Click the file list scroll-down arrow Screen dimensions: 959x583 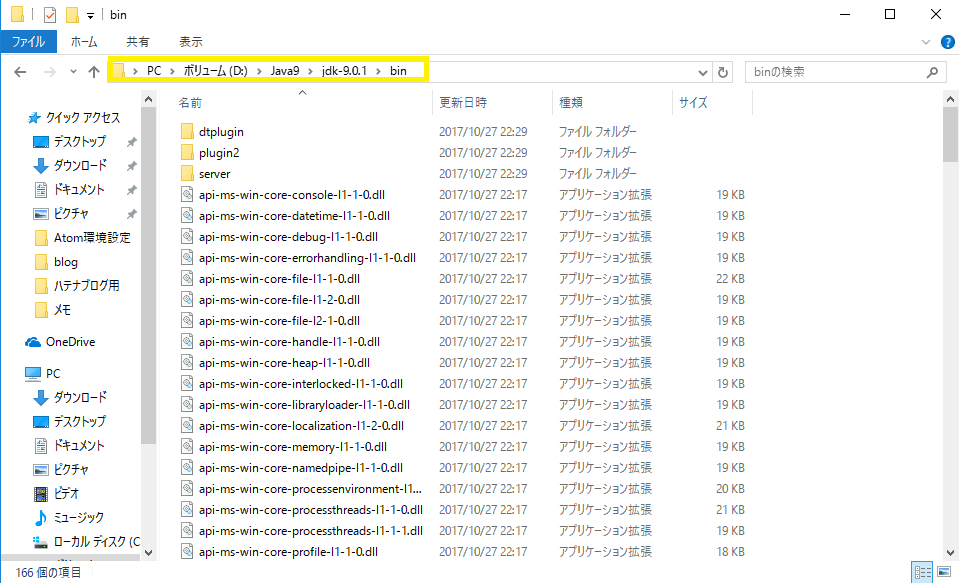[x=950, y=552]
